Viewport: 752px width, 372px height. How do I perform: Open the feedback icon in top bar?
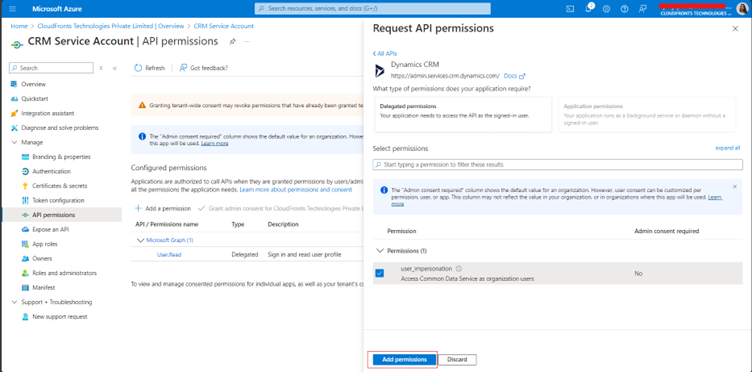(643, 9)
